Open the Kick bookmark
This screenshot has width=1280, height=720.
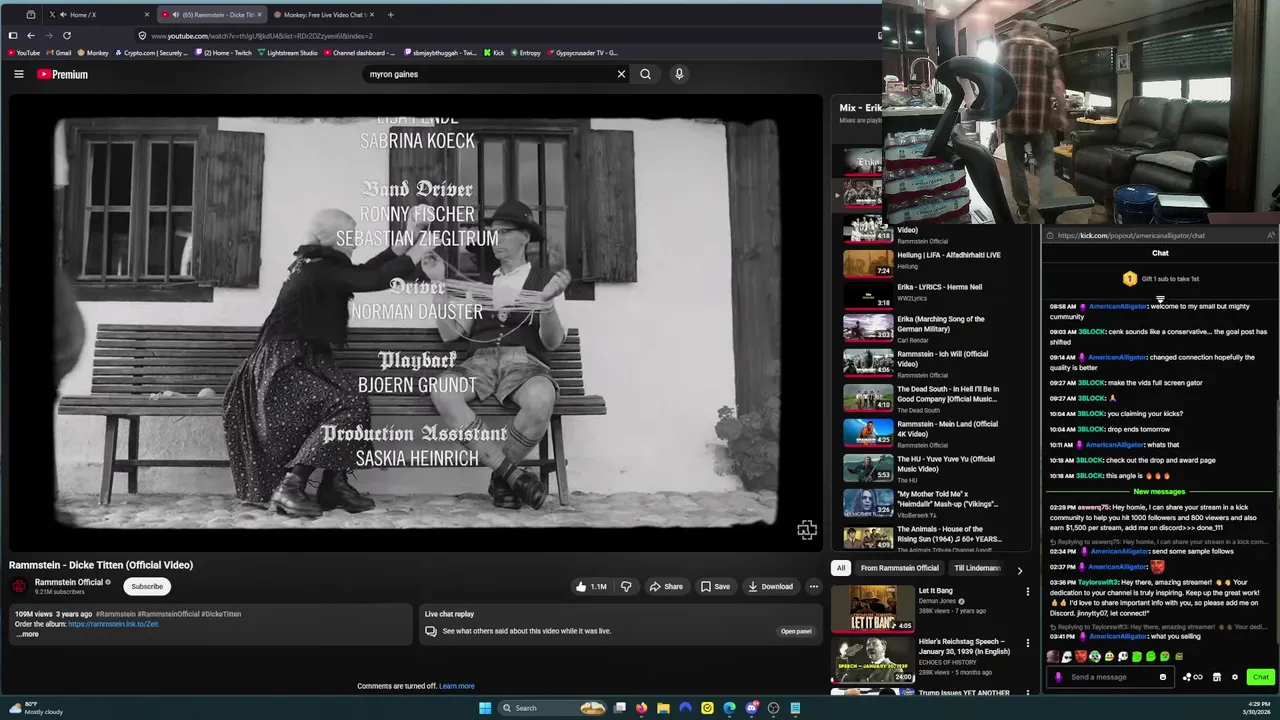[x=494, y=53]
